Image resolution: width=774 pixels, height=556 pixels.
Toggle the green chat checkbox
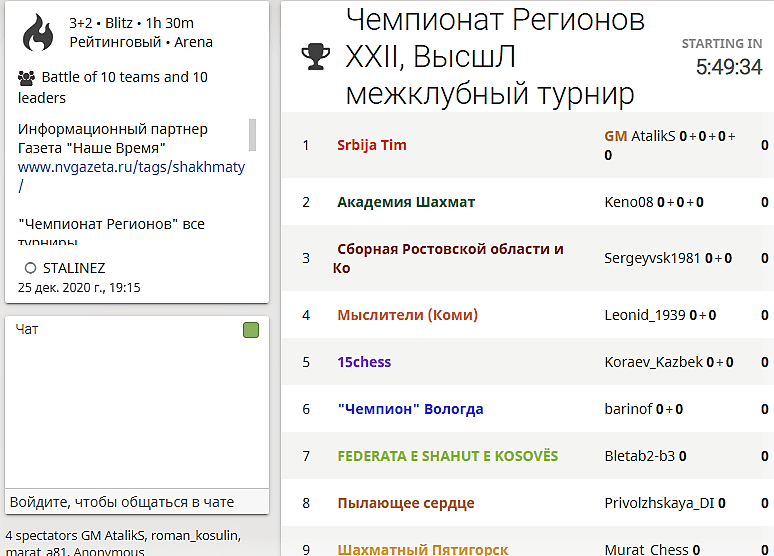click(x=251, y=330)
